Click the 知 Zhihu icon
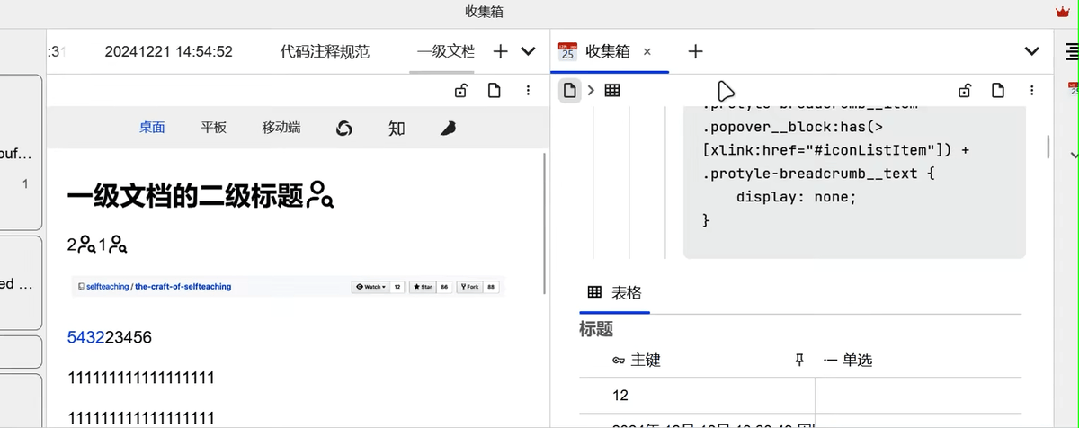Image resolution: width=1079 pixels, height=428 pixels. point(396,128)
